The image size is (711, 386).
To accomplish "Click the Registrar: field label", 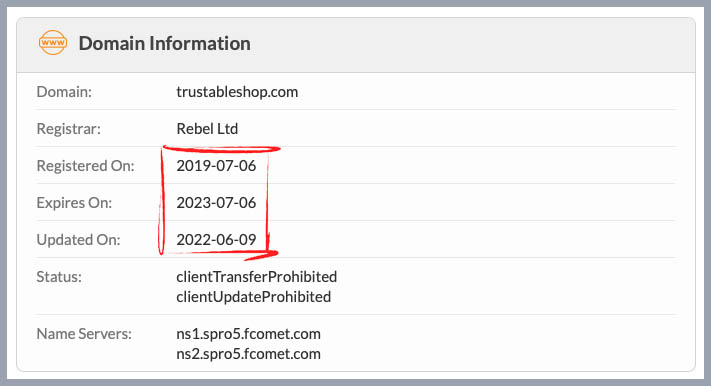I will click(x=68, y=128).
